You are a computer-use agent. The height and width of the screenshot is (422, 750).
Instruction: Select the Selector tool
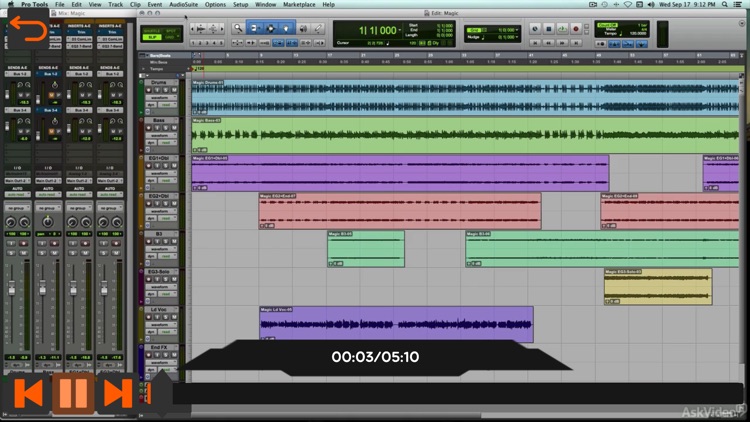click(271, 29)
